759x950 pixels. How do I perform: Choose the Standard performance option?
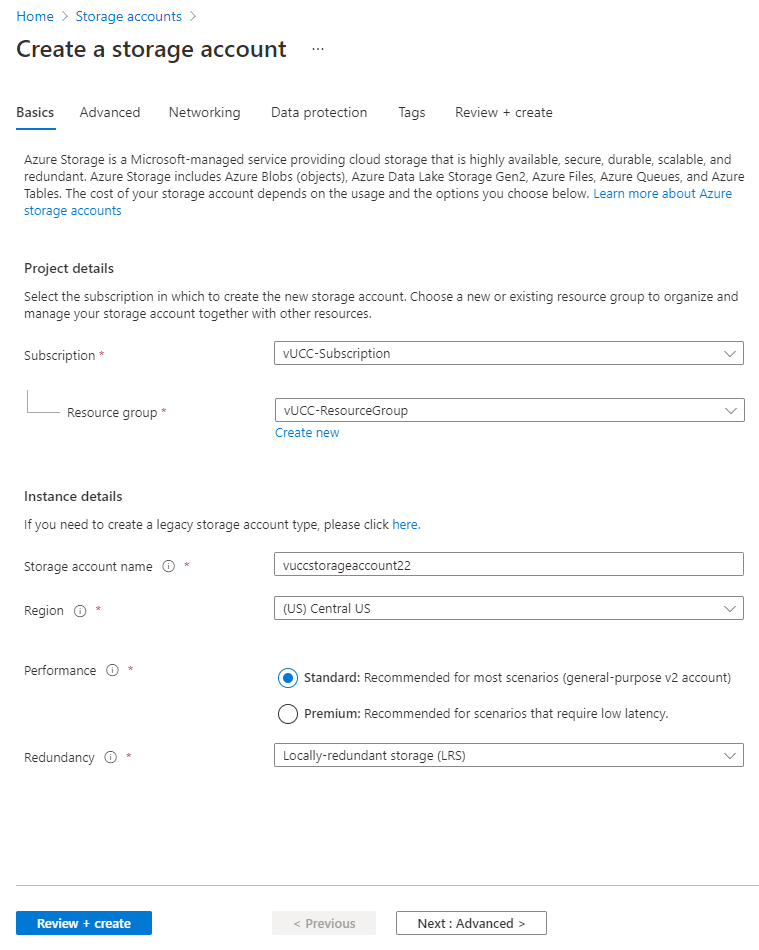[x=288, y=677]
